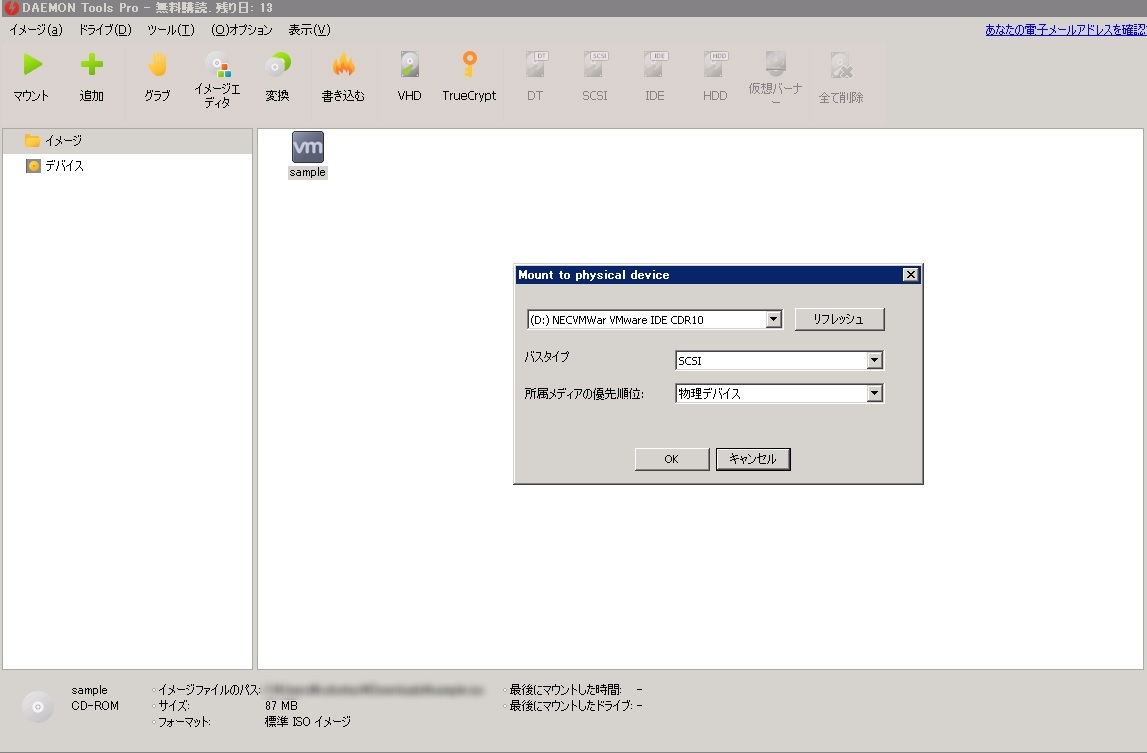Viewport: 1147px width, 753px height.
Task: Click the SCSI drive toolbar icon
Action: (595, 65)
